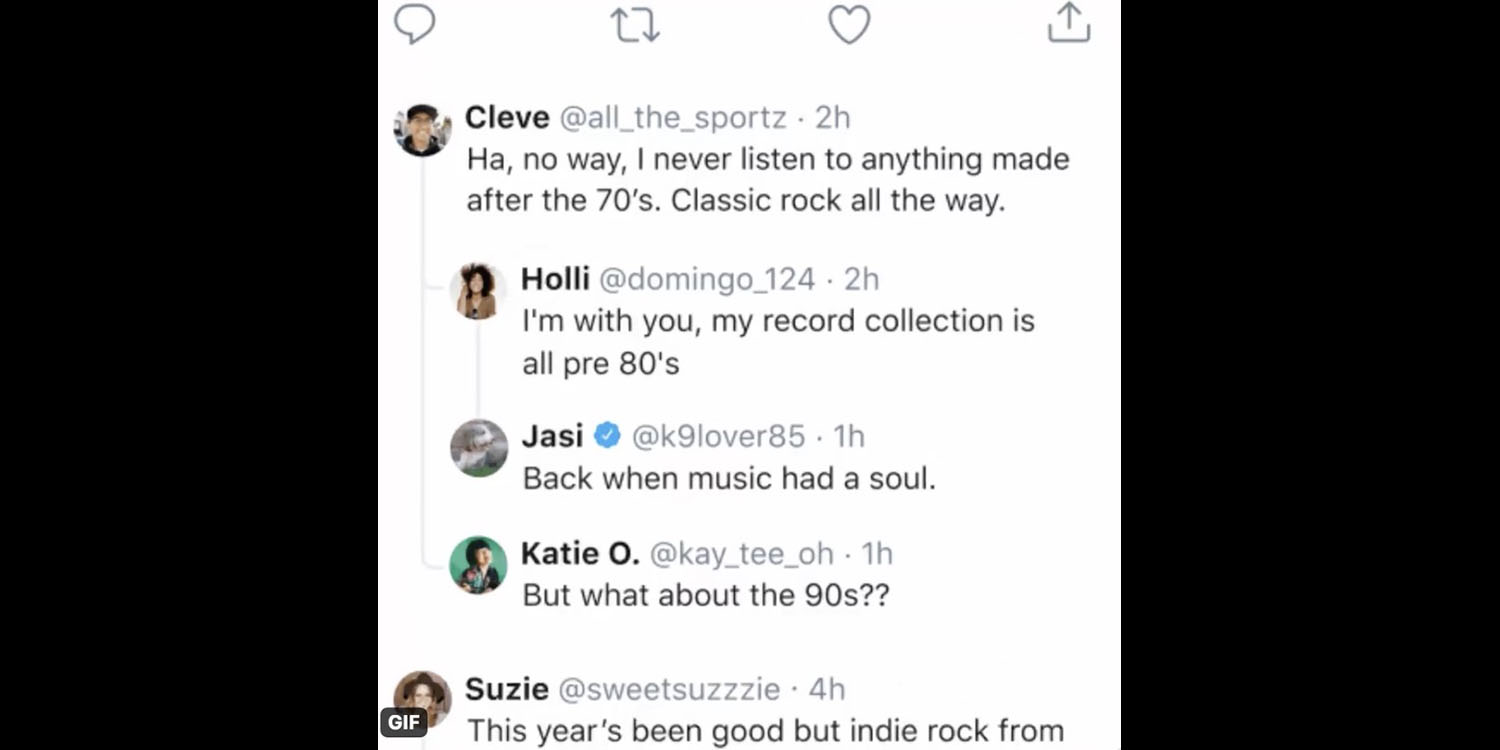Open the share upload icon
Viewport: 1500px width, 750px height.
(1068, 22)
